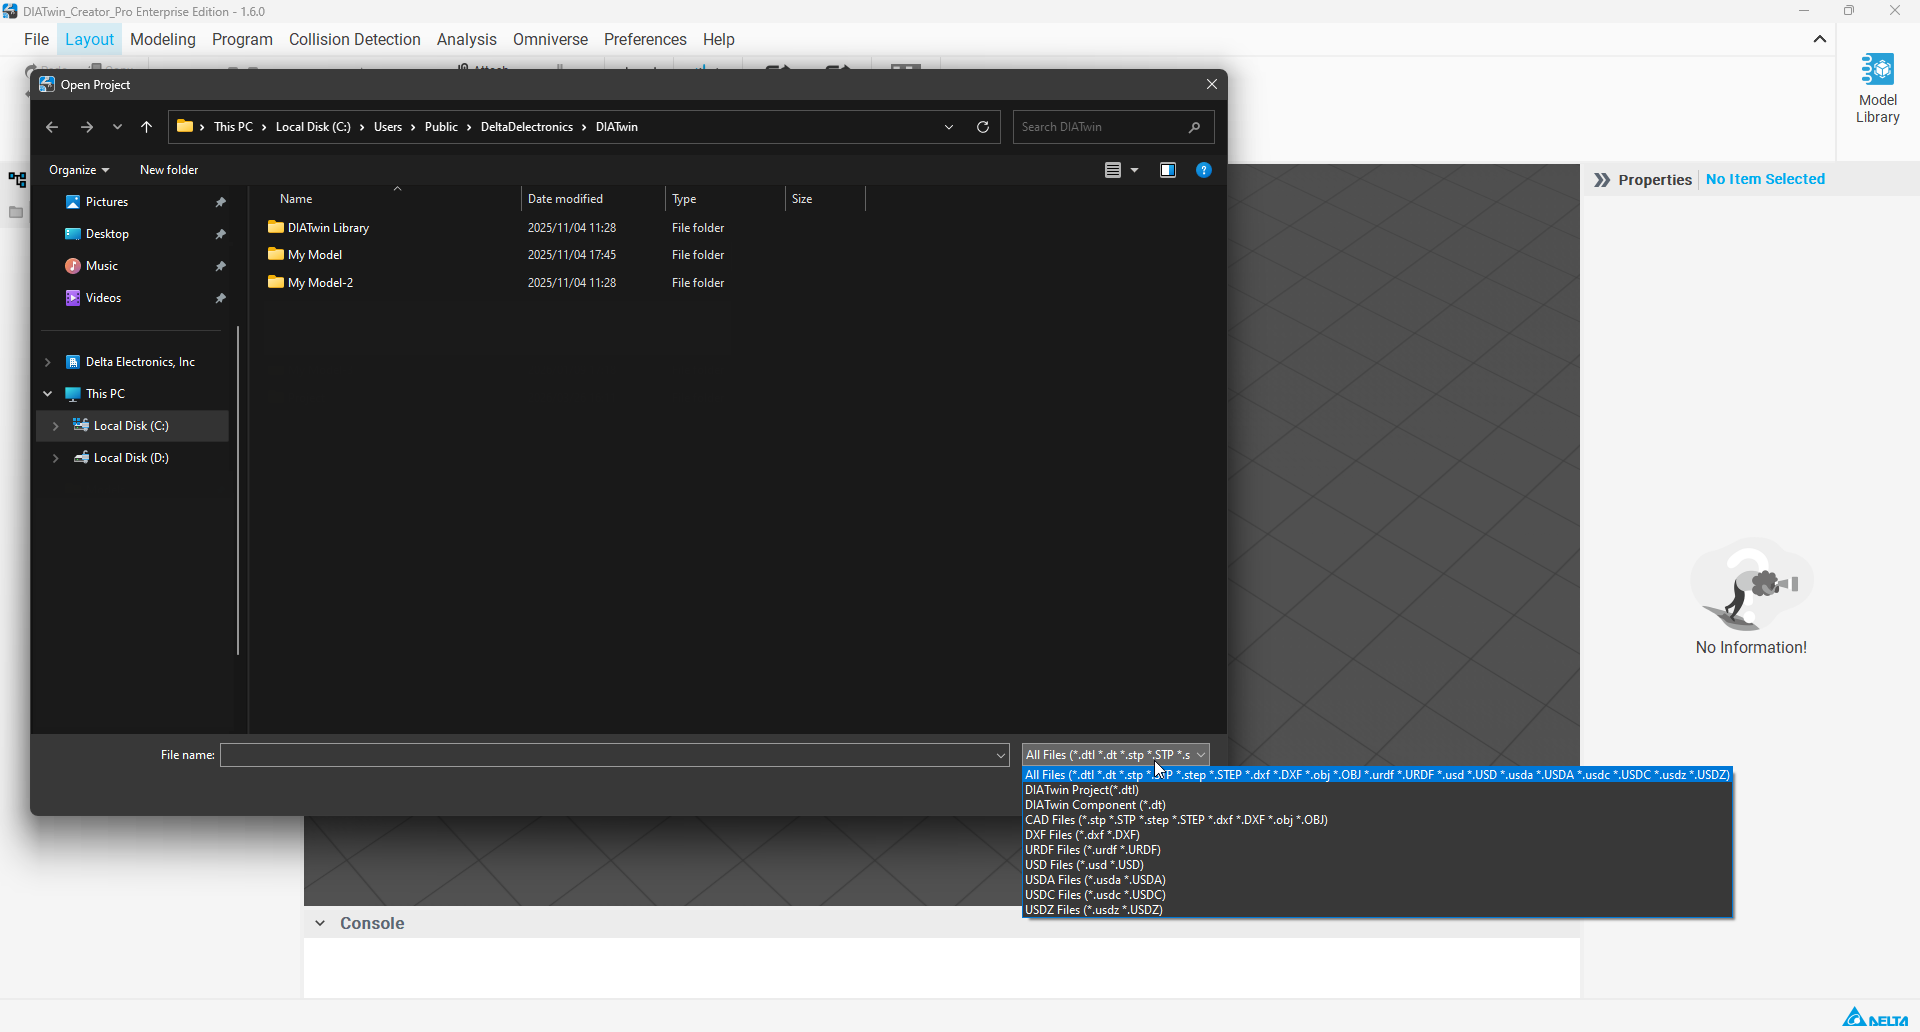The height and width of the screenshot is (1032, 1920).
Task: Select DIATwin Project (*.dtl) filter
Action: coord(1377,790)
